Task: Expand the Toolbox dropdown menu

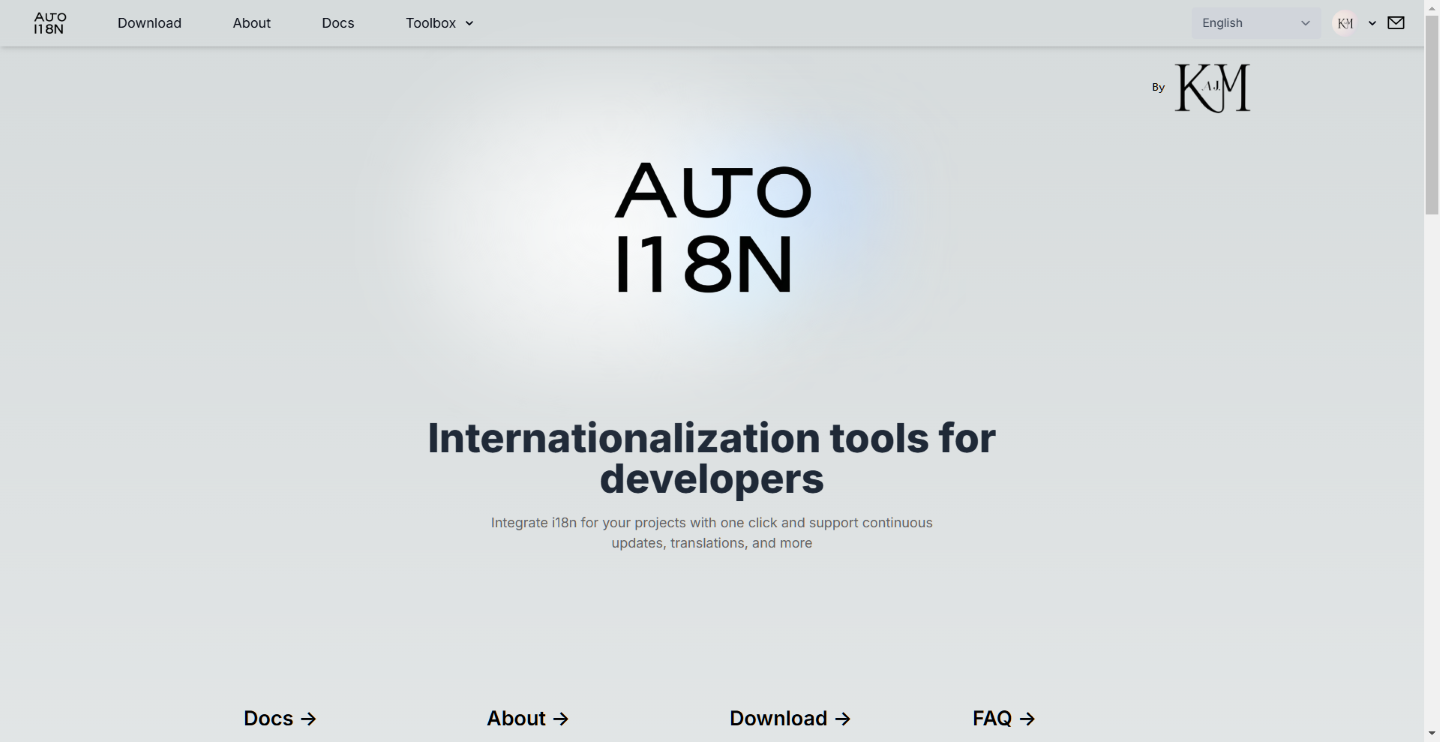Action: (x=438, y=22)
